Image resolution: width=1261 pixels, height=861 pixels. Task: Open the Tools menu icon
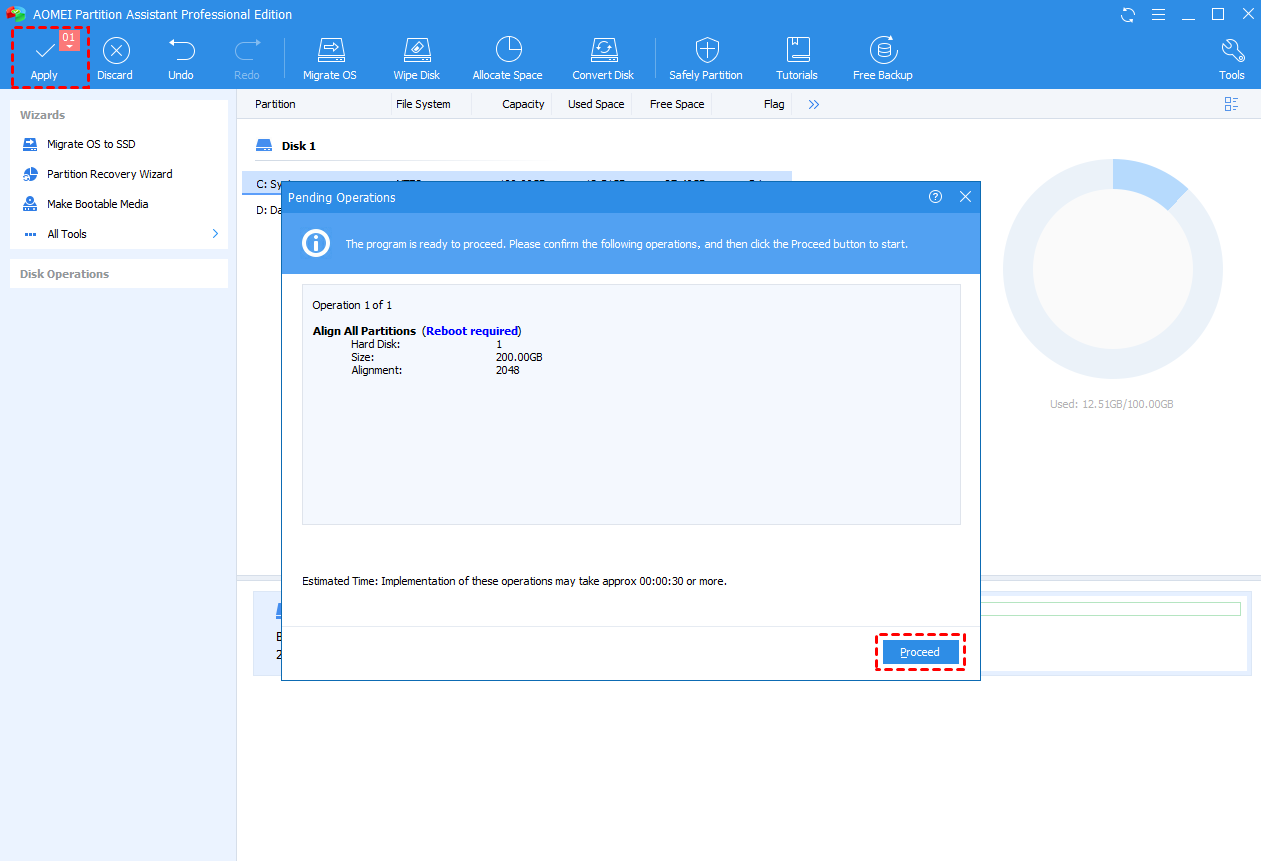[1232, 50]
